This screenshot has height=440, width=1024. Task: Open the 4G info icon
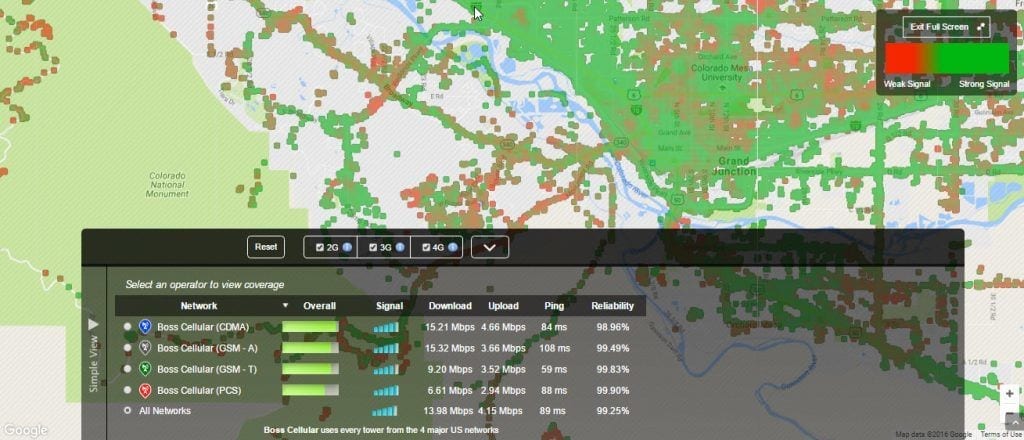[x=452, y=247]
